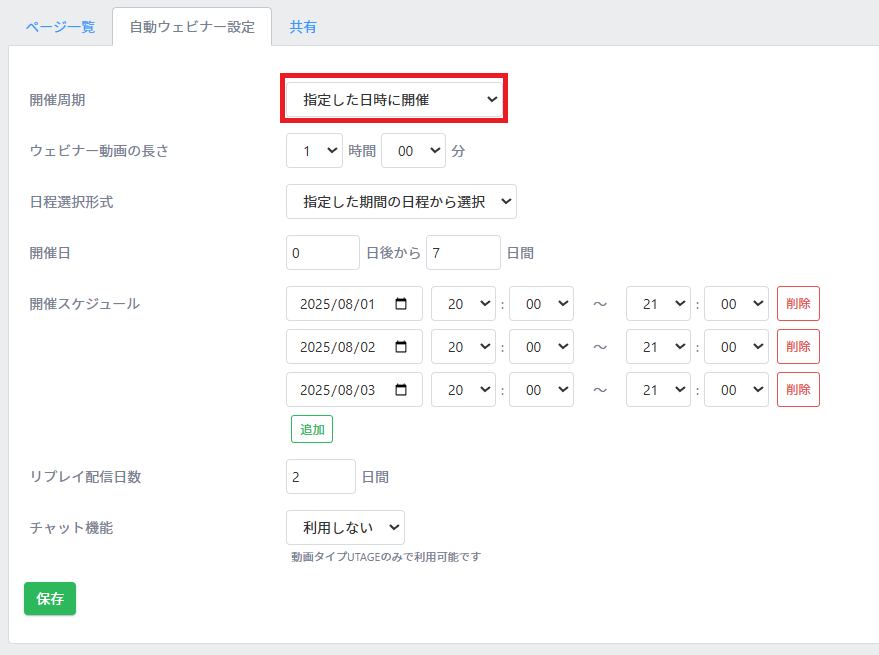Expand the 日程選択形式 dropdown
The height and width of the screenshot is (655, 879).
pos(401,201)
